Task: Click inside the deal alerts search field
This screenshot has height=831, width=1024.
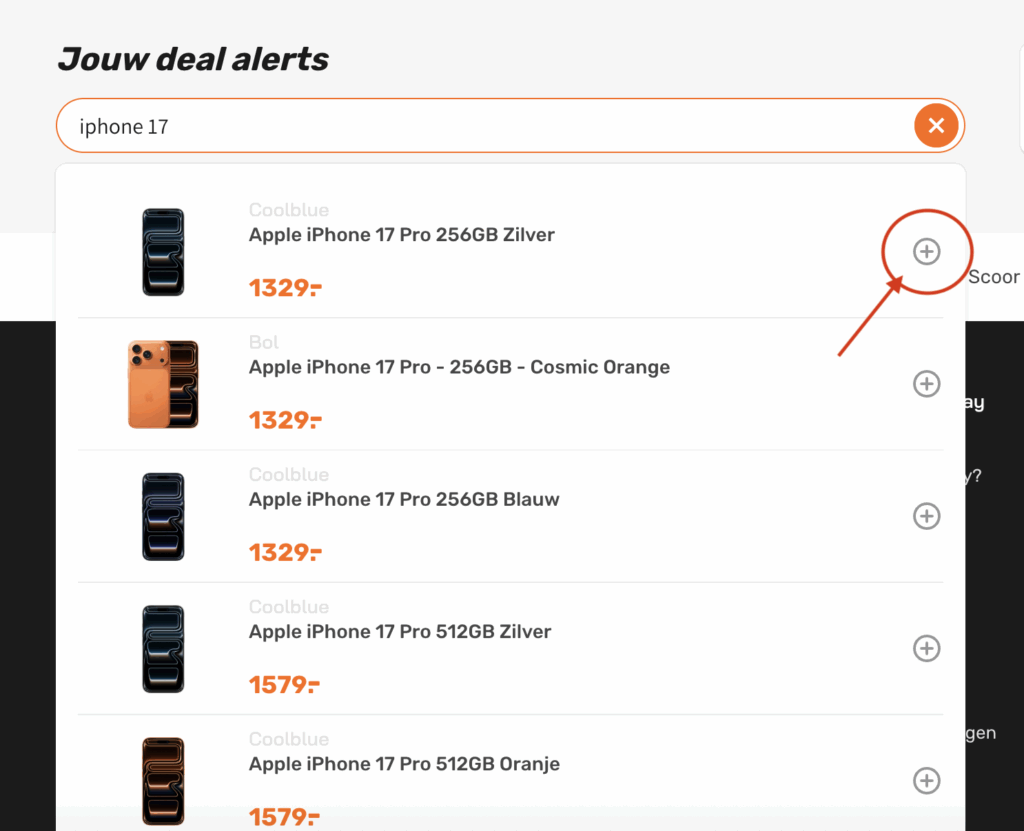Action: 480,126
